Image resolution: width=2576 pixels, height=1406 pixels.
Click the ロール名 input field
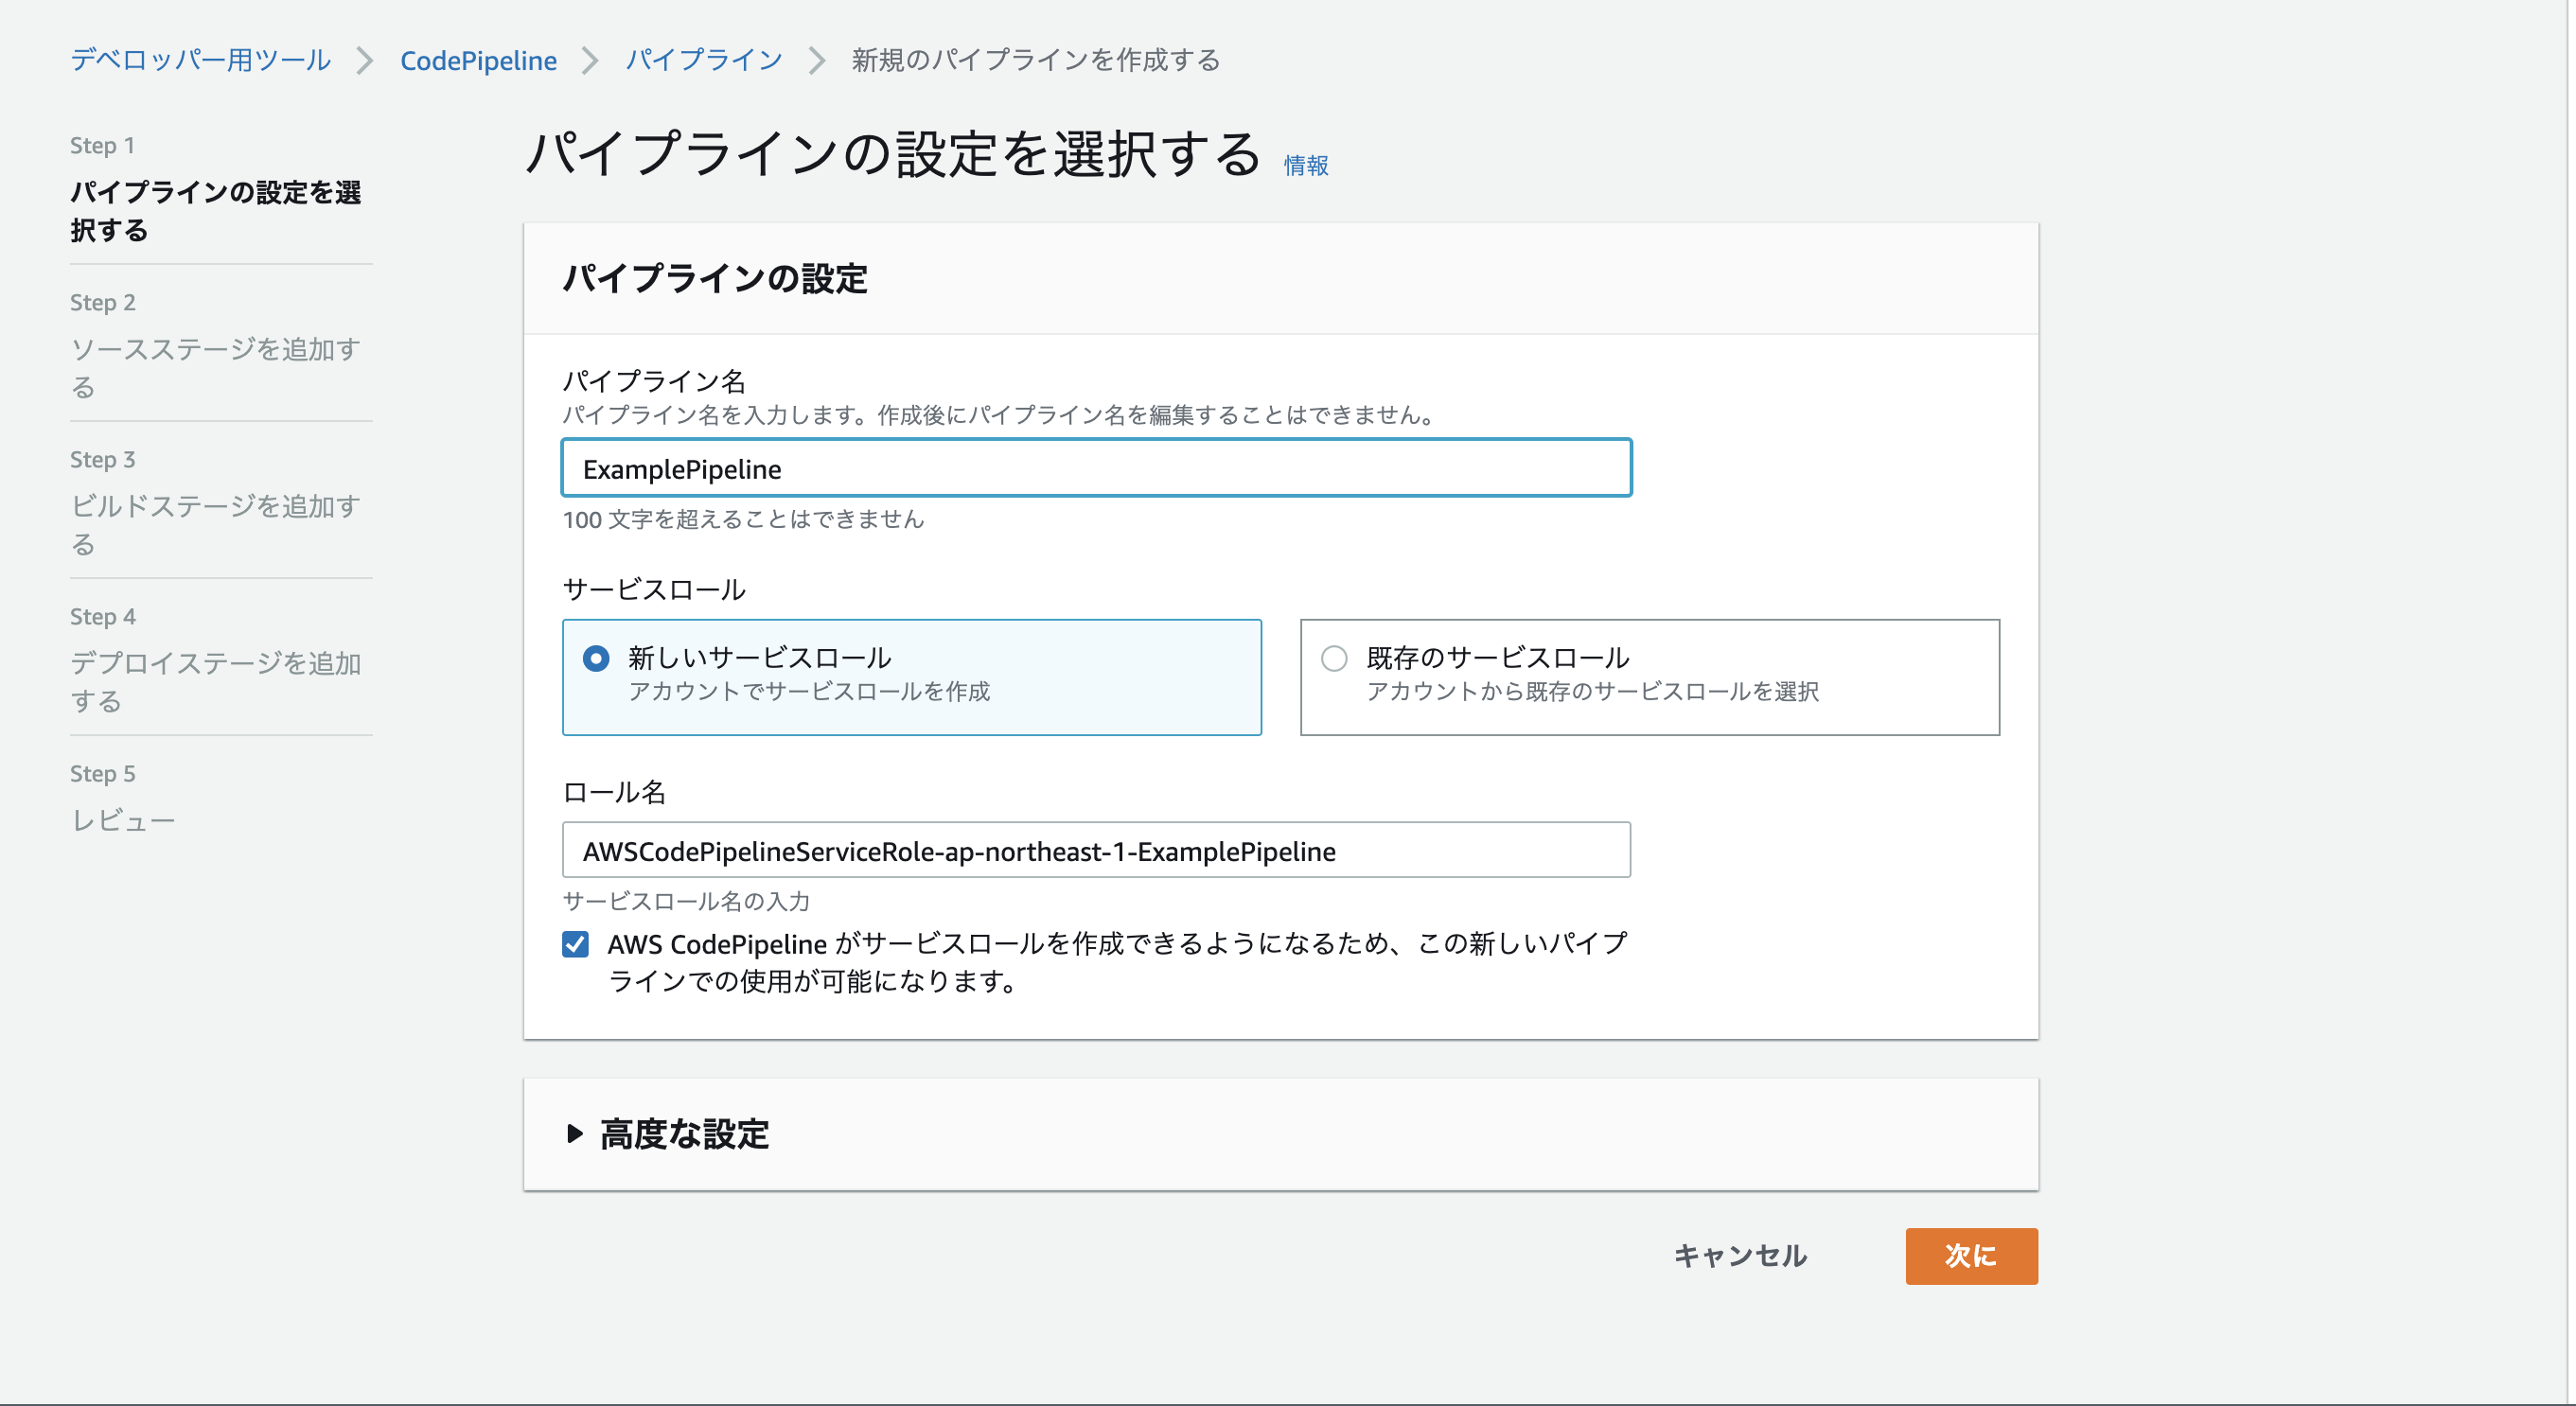coord(1096,851)
